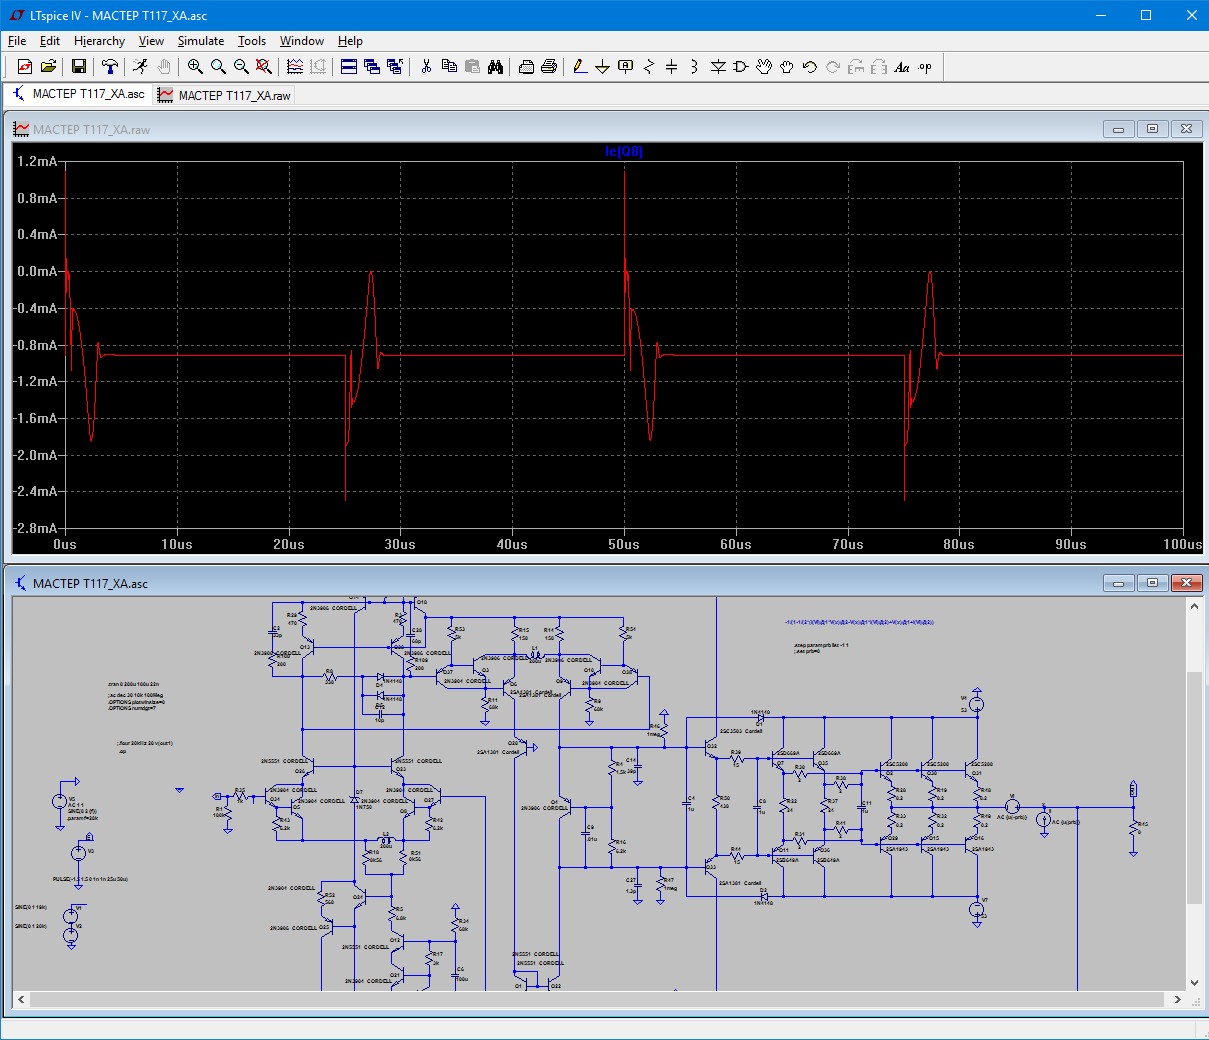Click the Ic(Q8) trace label

coord(623,151)
